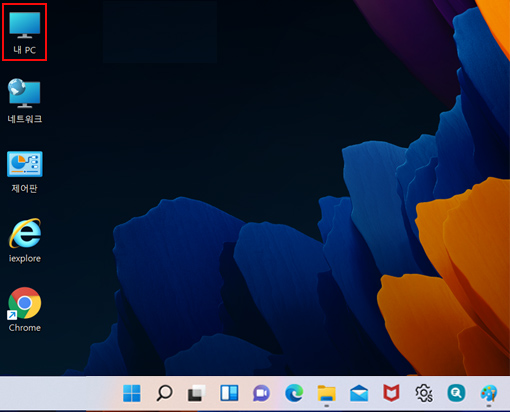Click the '제어판' text label

pyautogui.click(x=25, y=188)
